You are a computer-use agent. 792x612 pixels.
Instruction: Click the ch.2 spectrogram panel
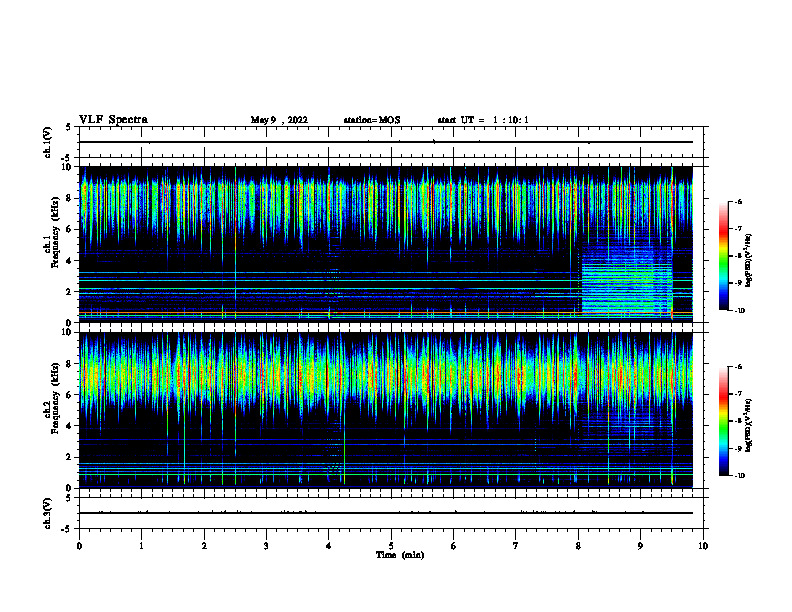[386, 410]
